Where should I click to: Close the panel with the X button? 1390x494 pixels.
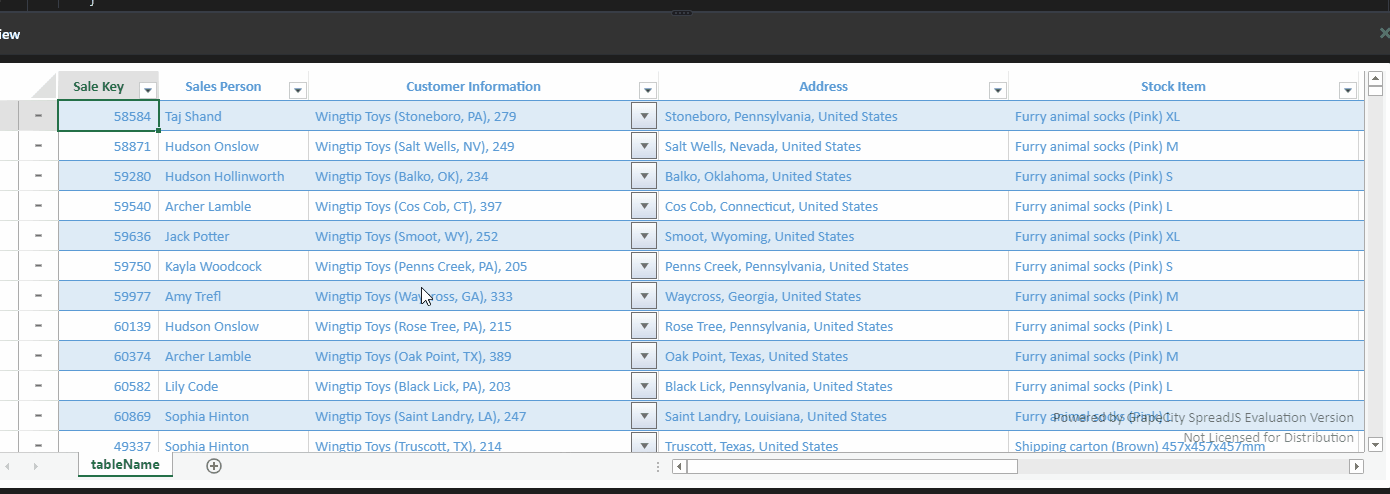(1383, 33)
